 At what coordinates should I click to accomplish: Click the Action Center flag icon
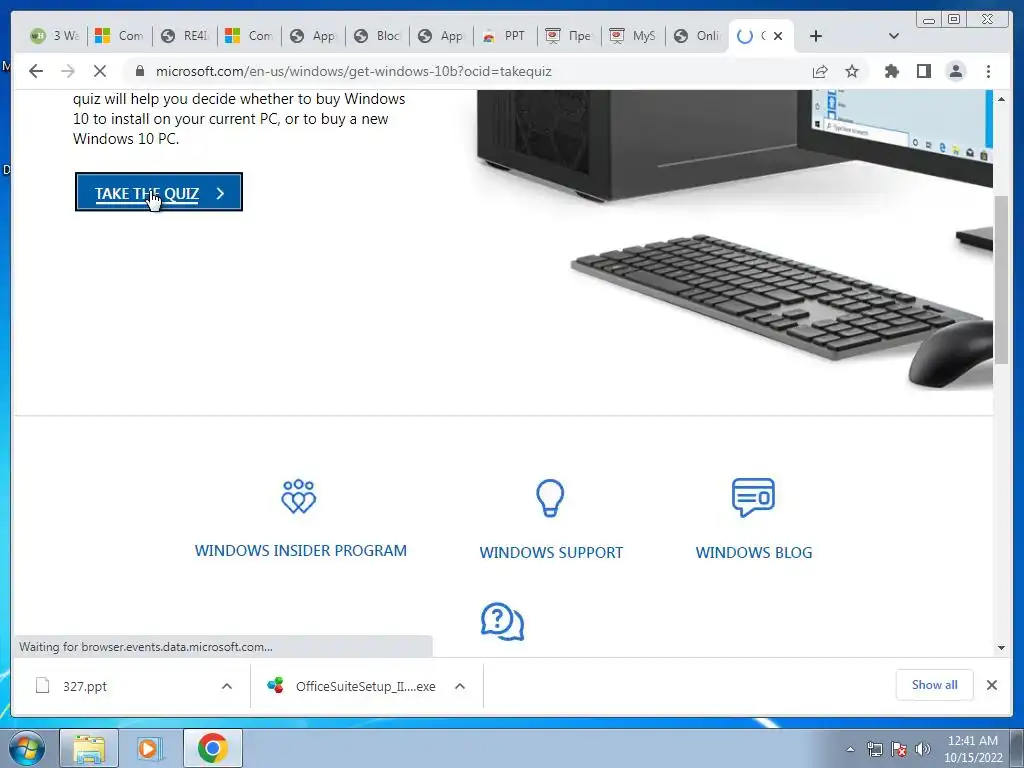(899, 749)
